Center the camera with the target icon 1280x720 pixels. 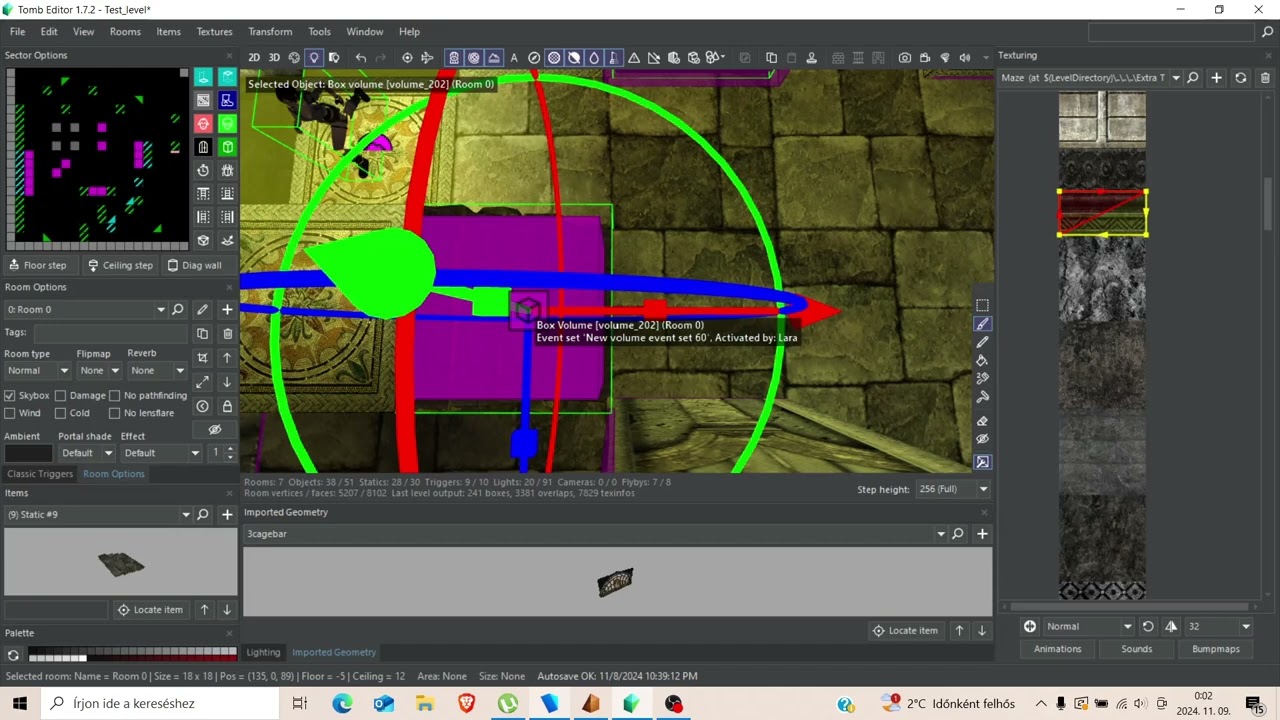click(x=407, y=58)
